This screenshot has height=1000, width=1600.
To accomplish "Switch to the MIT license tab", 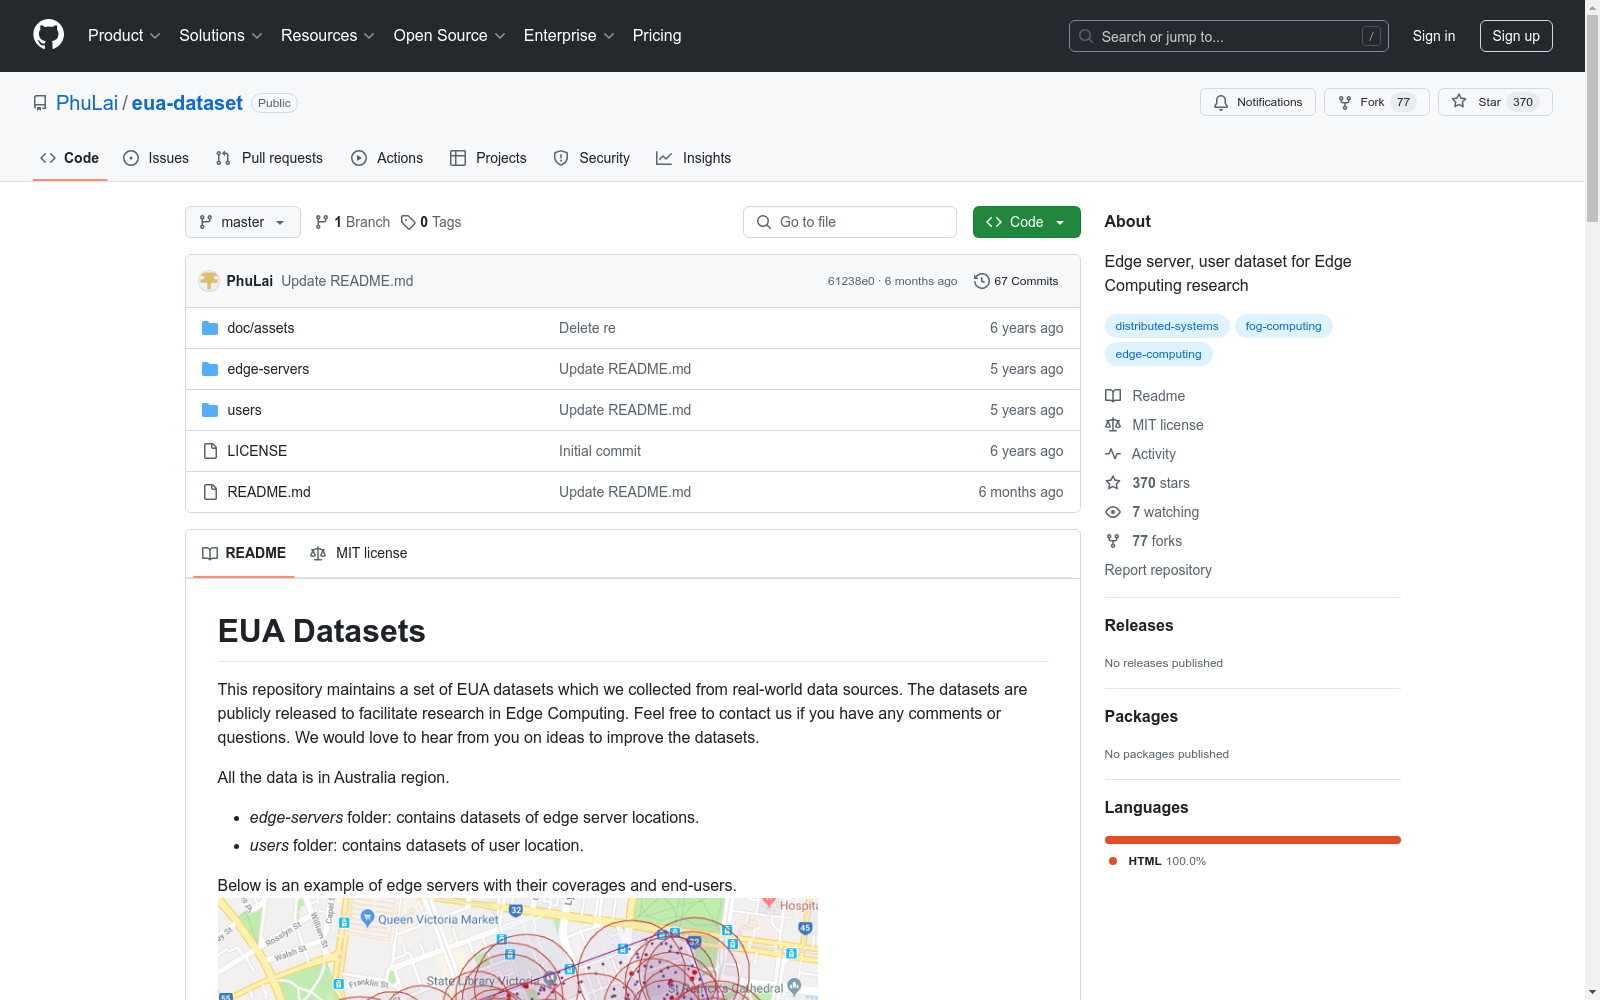I will [358, 553].
